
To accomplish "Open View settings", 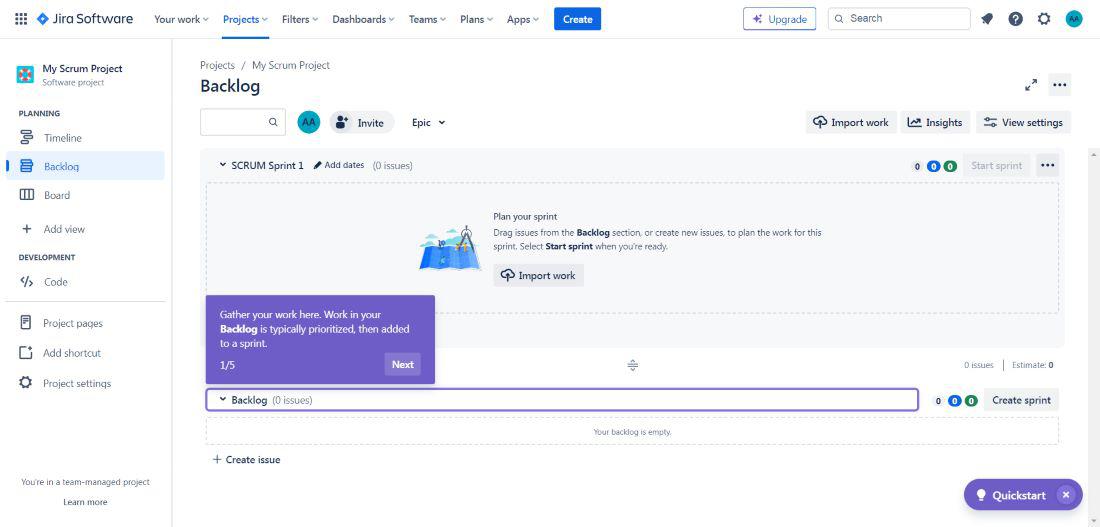I will [x=1024, y=122].
